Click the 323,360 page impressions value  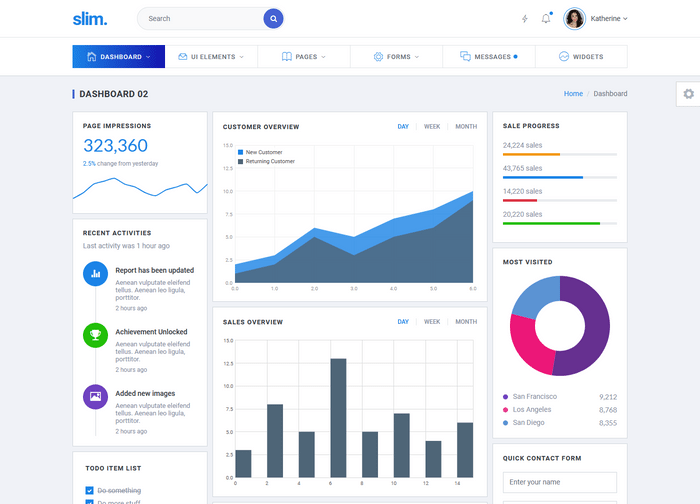pos(115,146)
